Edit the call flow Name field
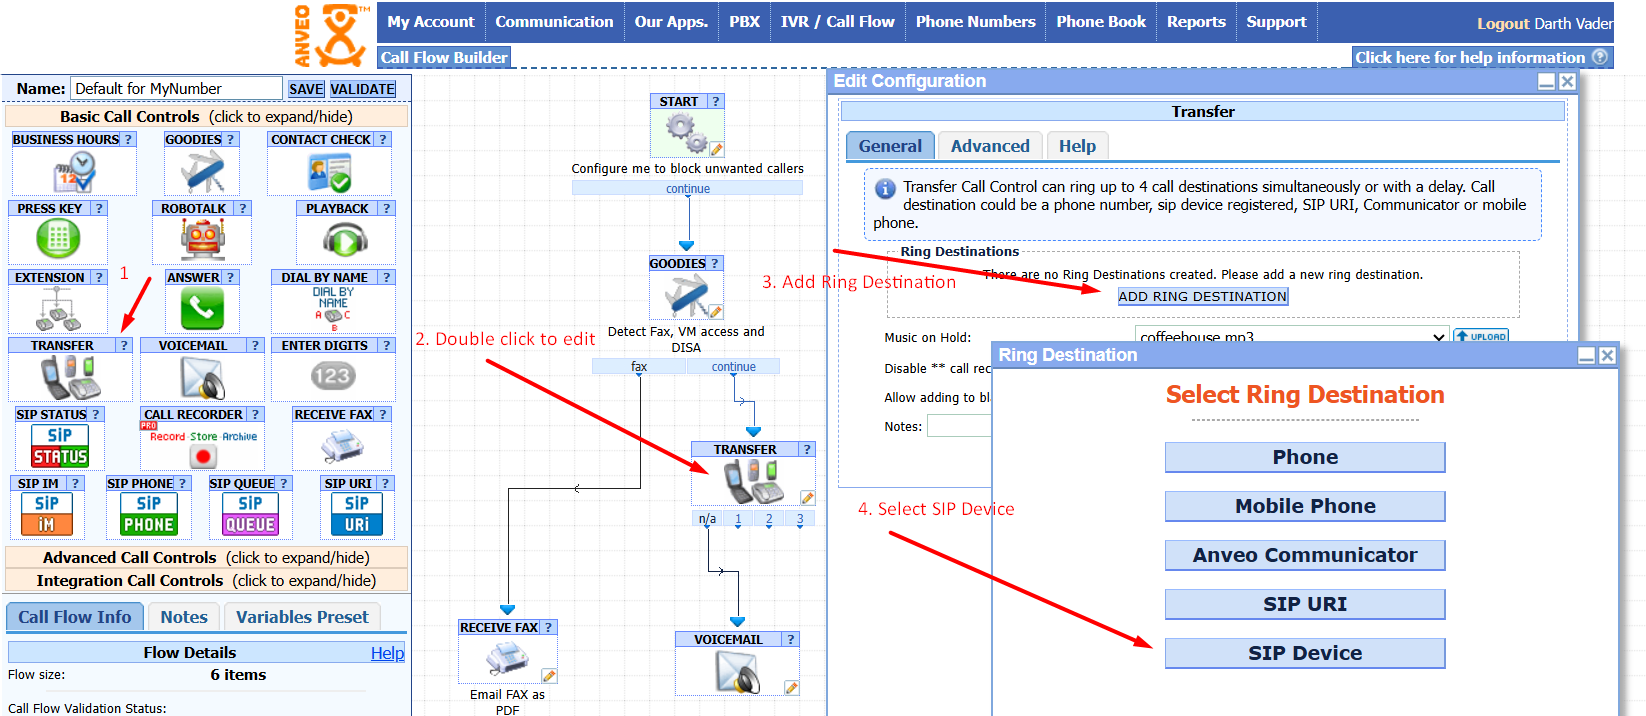 [177, 88]
